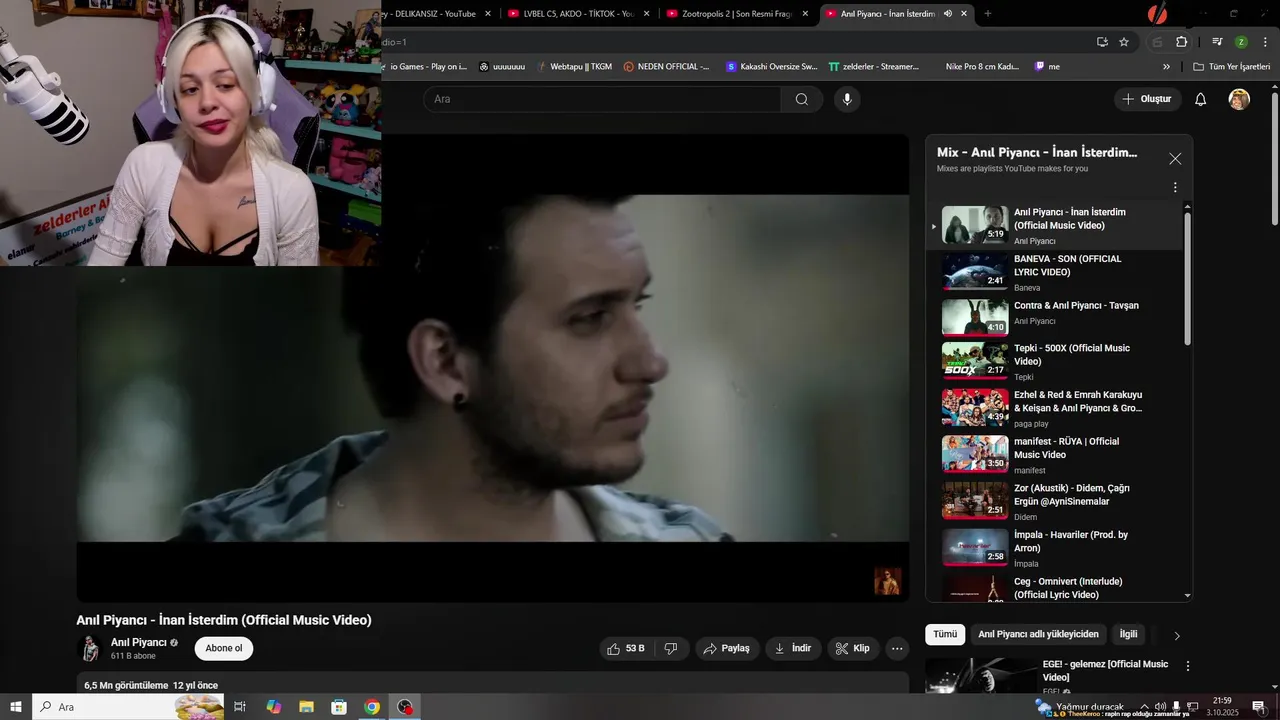Viewport: 1280px width, 720px height.
Task: Open the Anıl Piyancı channel name link
Action: 139,642
